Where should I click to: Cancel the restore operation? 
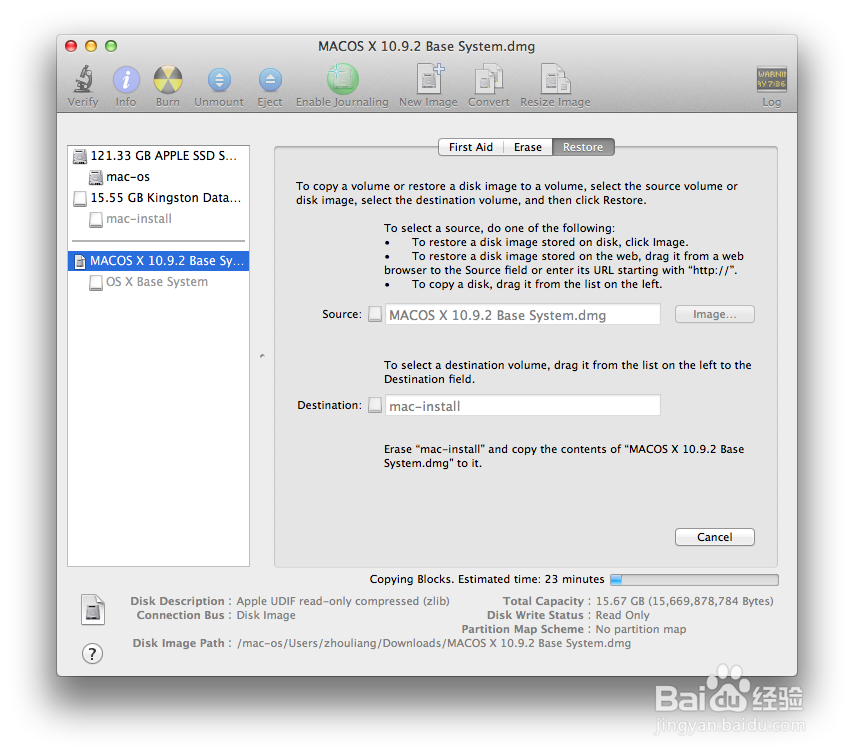pos(715,537)
